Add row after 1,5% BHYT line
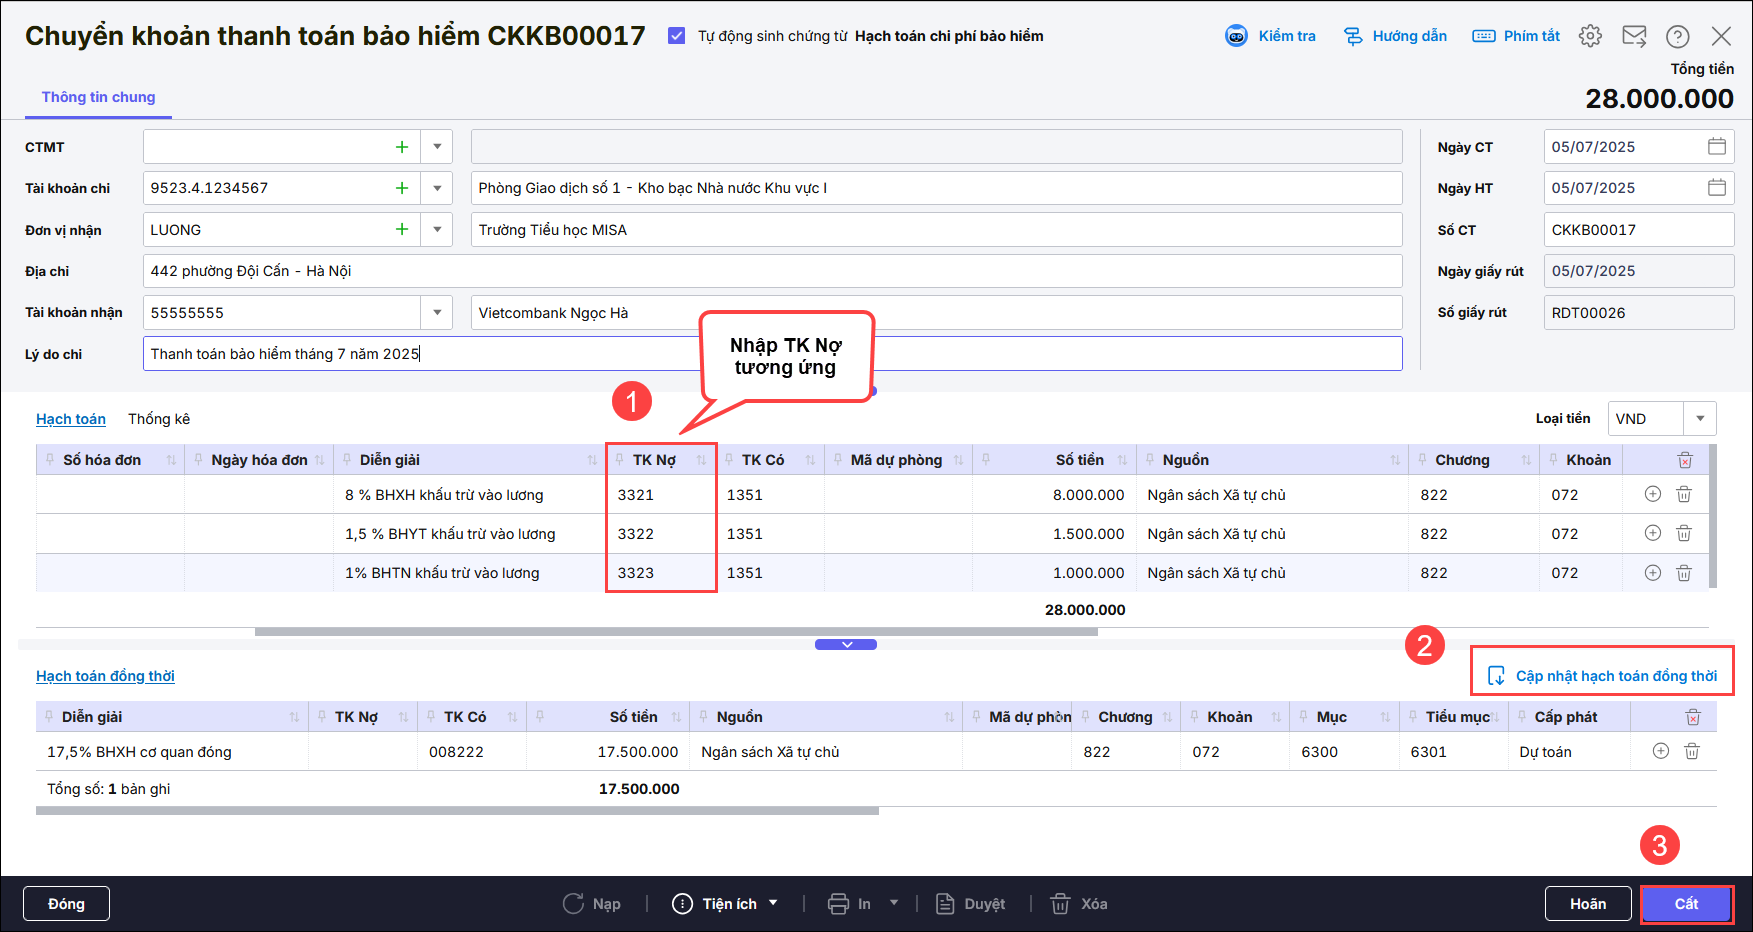This screenshot has height=932, width=1753. click(x=1653, y=533)
